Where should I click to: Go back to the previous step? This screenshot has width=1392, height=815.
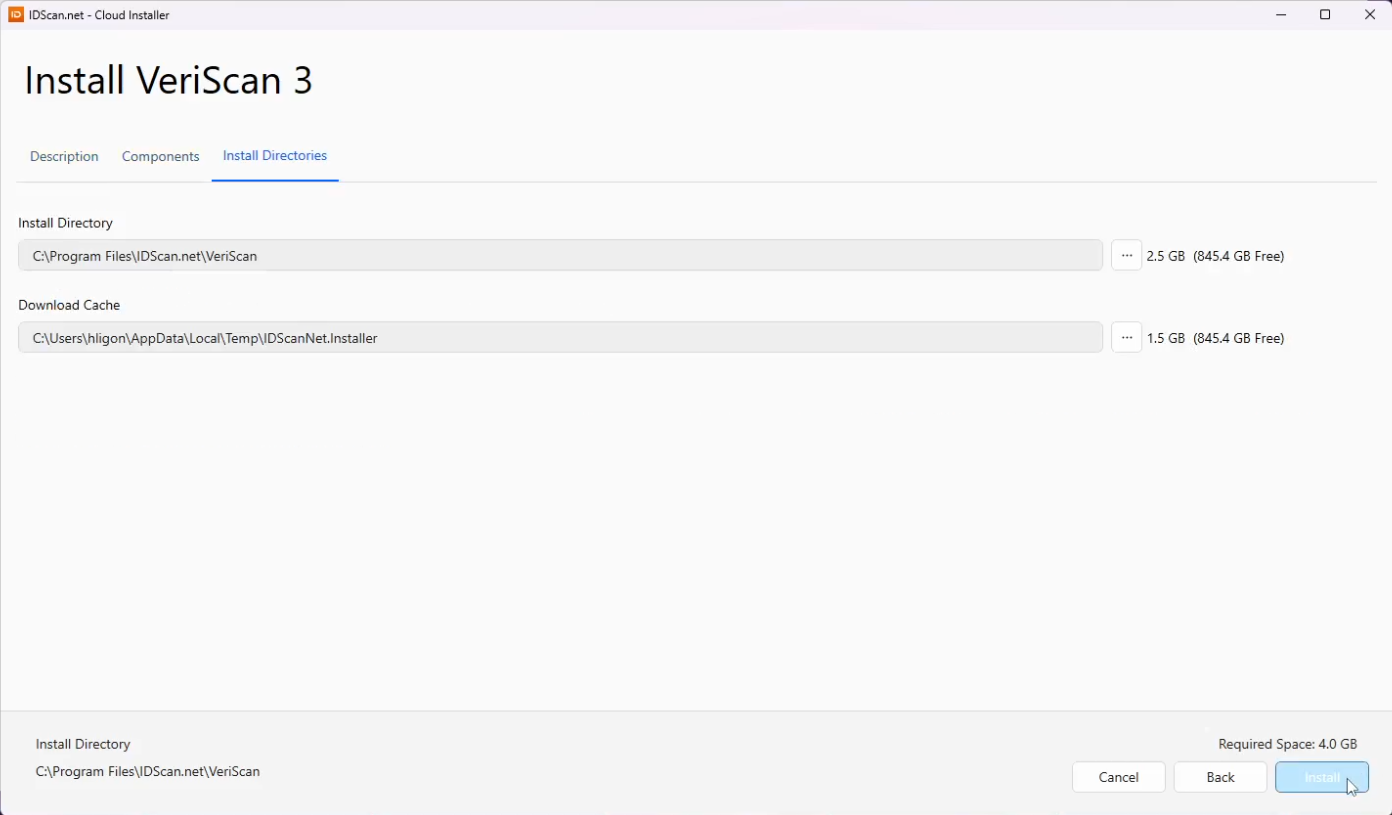point(1221,777)
